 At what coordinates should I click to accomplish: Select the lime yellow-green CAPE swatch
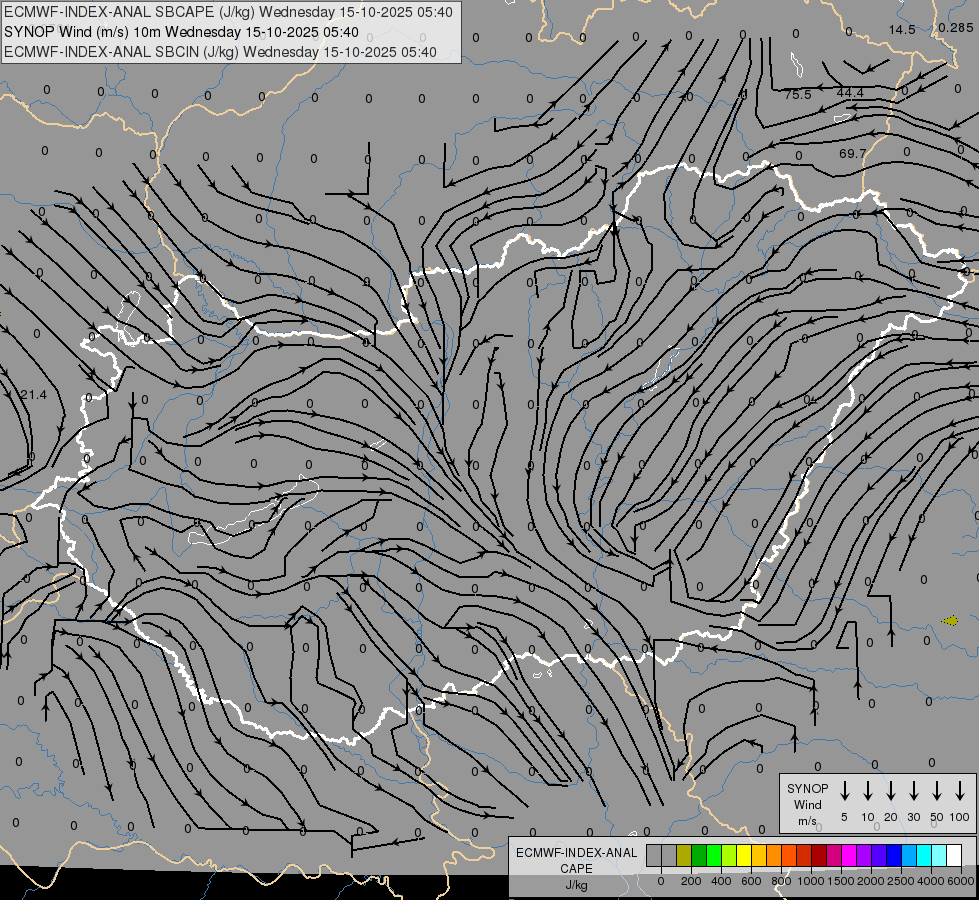729,855
